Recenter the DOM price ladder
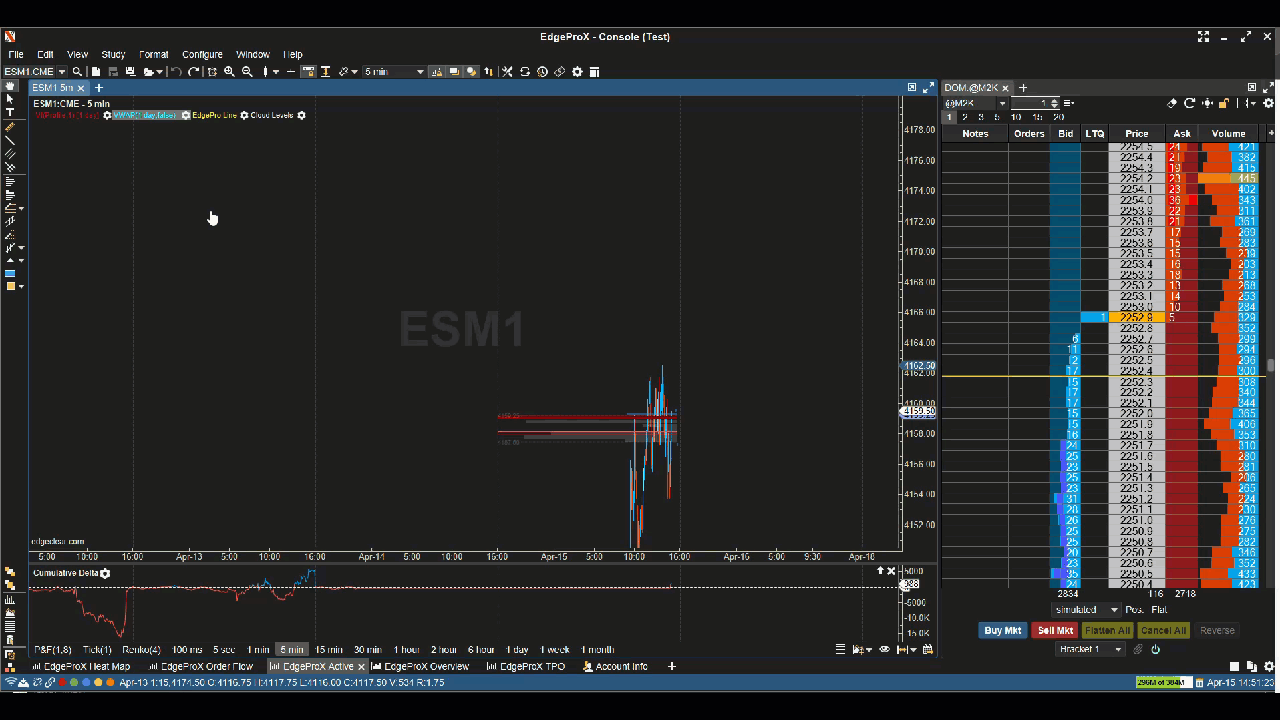Screen dimensions: 1280x720 [1209, 103]
